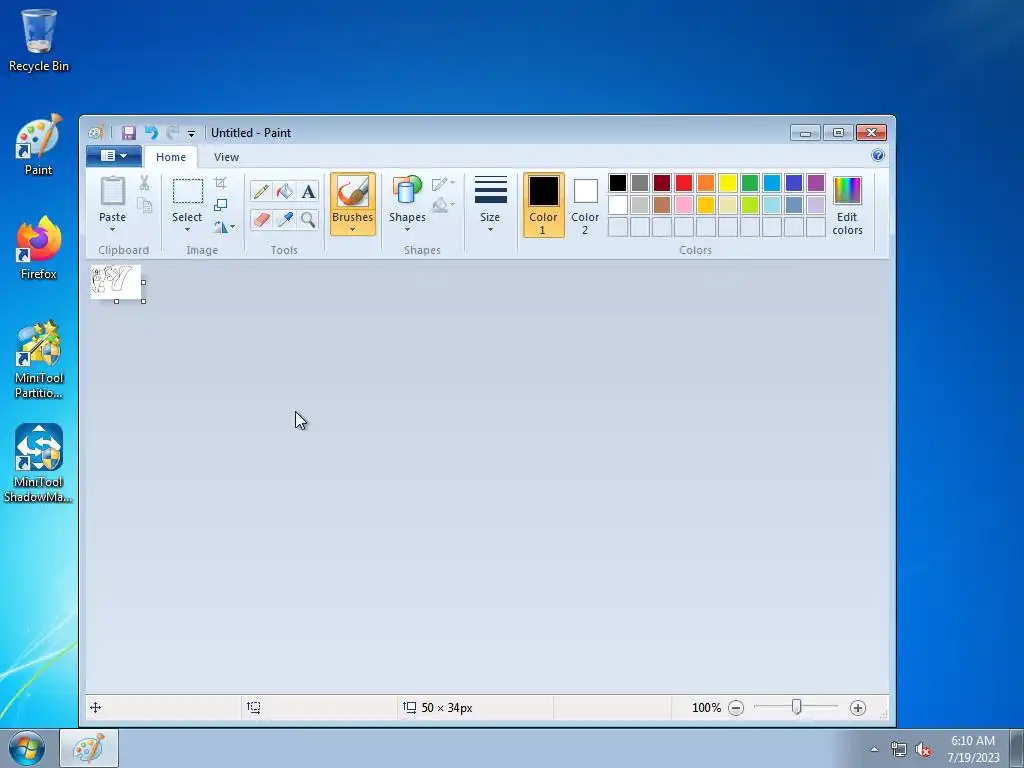The width and height of the screenshot is (1024, 768).
Task: Click the Brushes tool icon
Action: pos(353,191)
